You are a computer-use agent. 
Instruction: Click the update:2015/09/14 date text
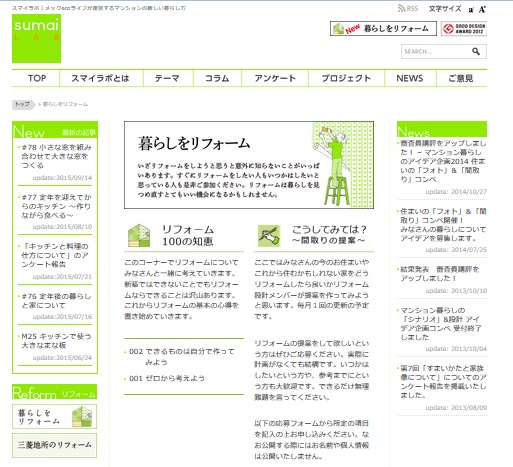(x=62, y=178)
